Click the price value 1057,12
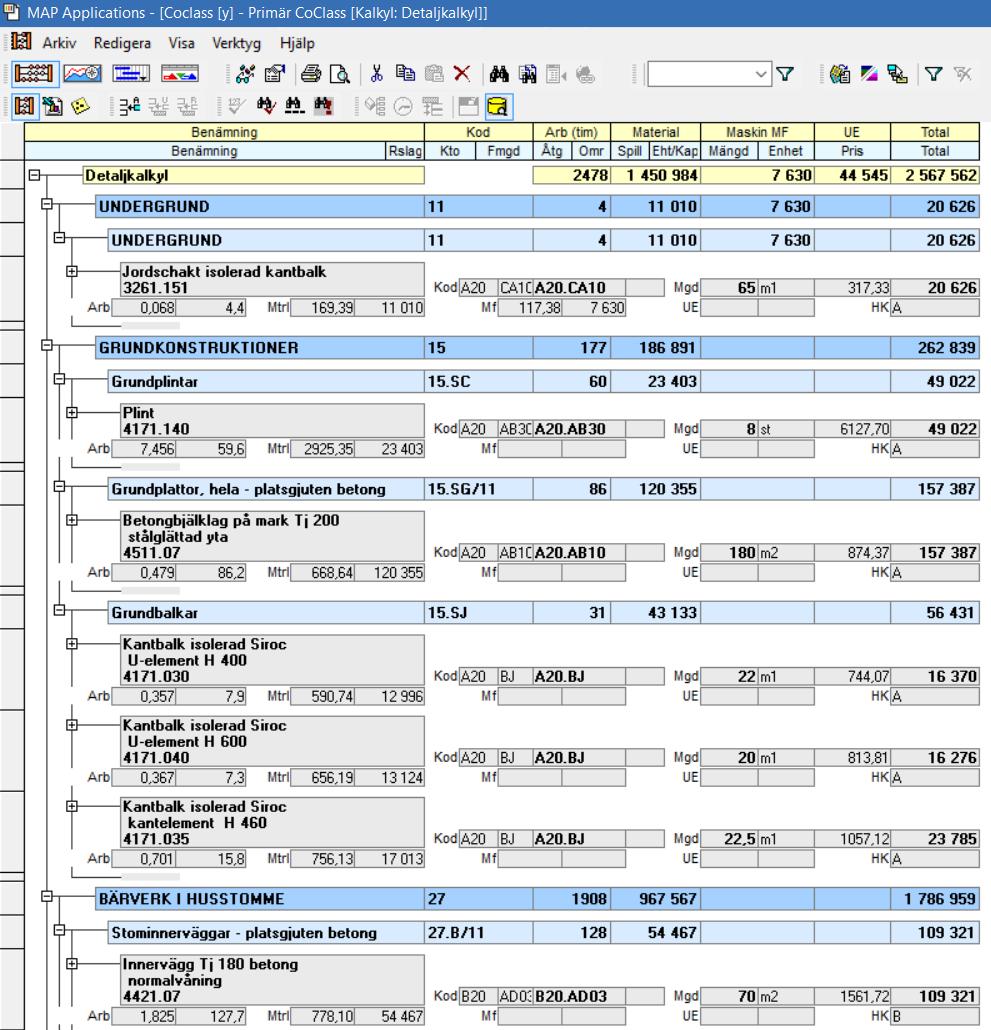 (x=852, y=840)
